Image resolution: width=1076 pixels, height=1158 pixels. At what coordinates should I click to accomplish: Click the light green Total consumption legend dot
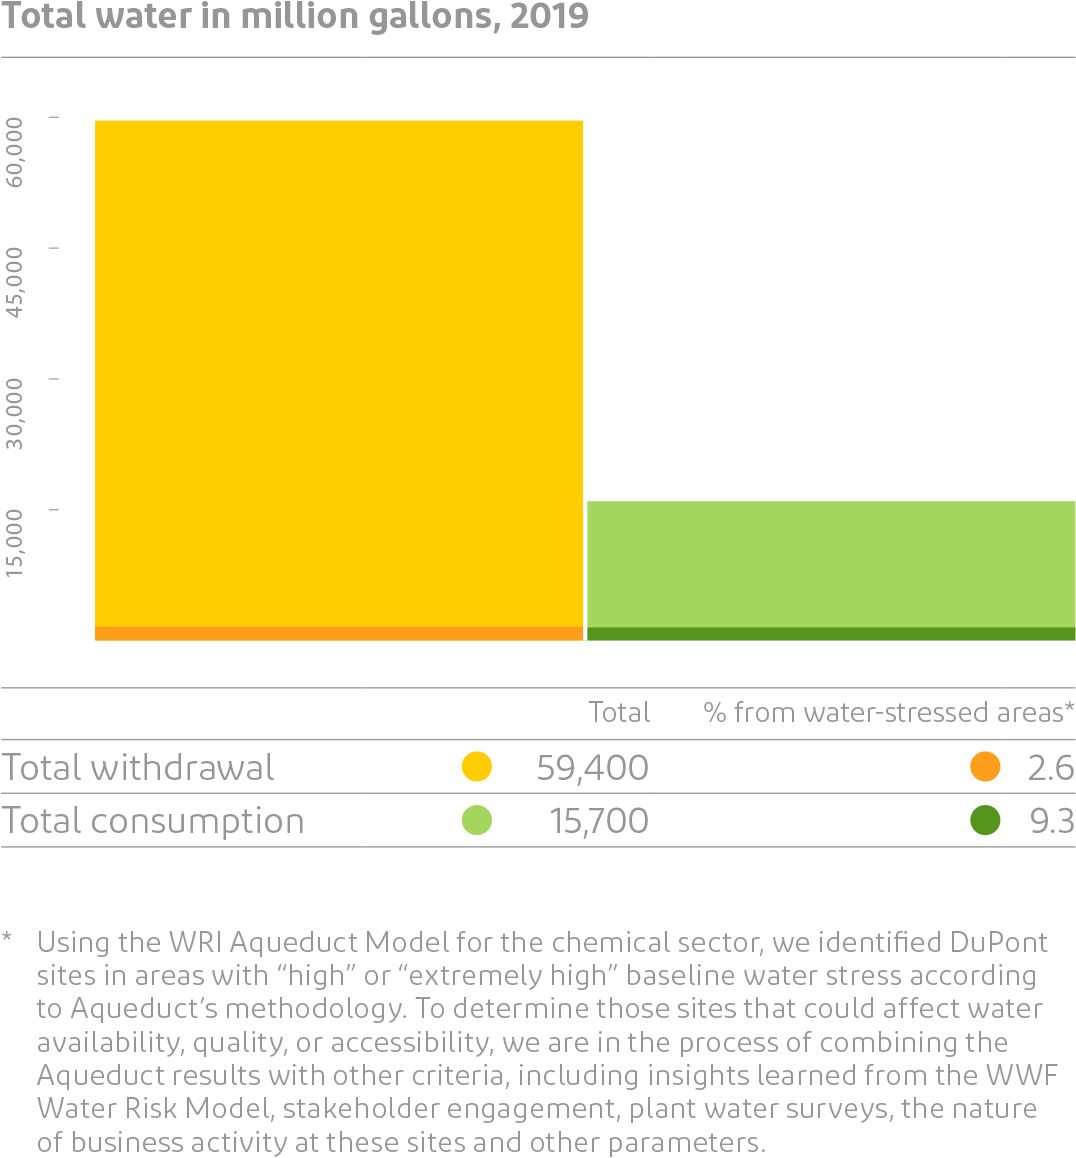click(x=477, y=821)
